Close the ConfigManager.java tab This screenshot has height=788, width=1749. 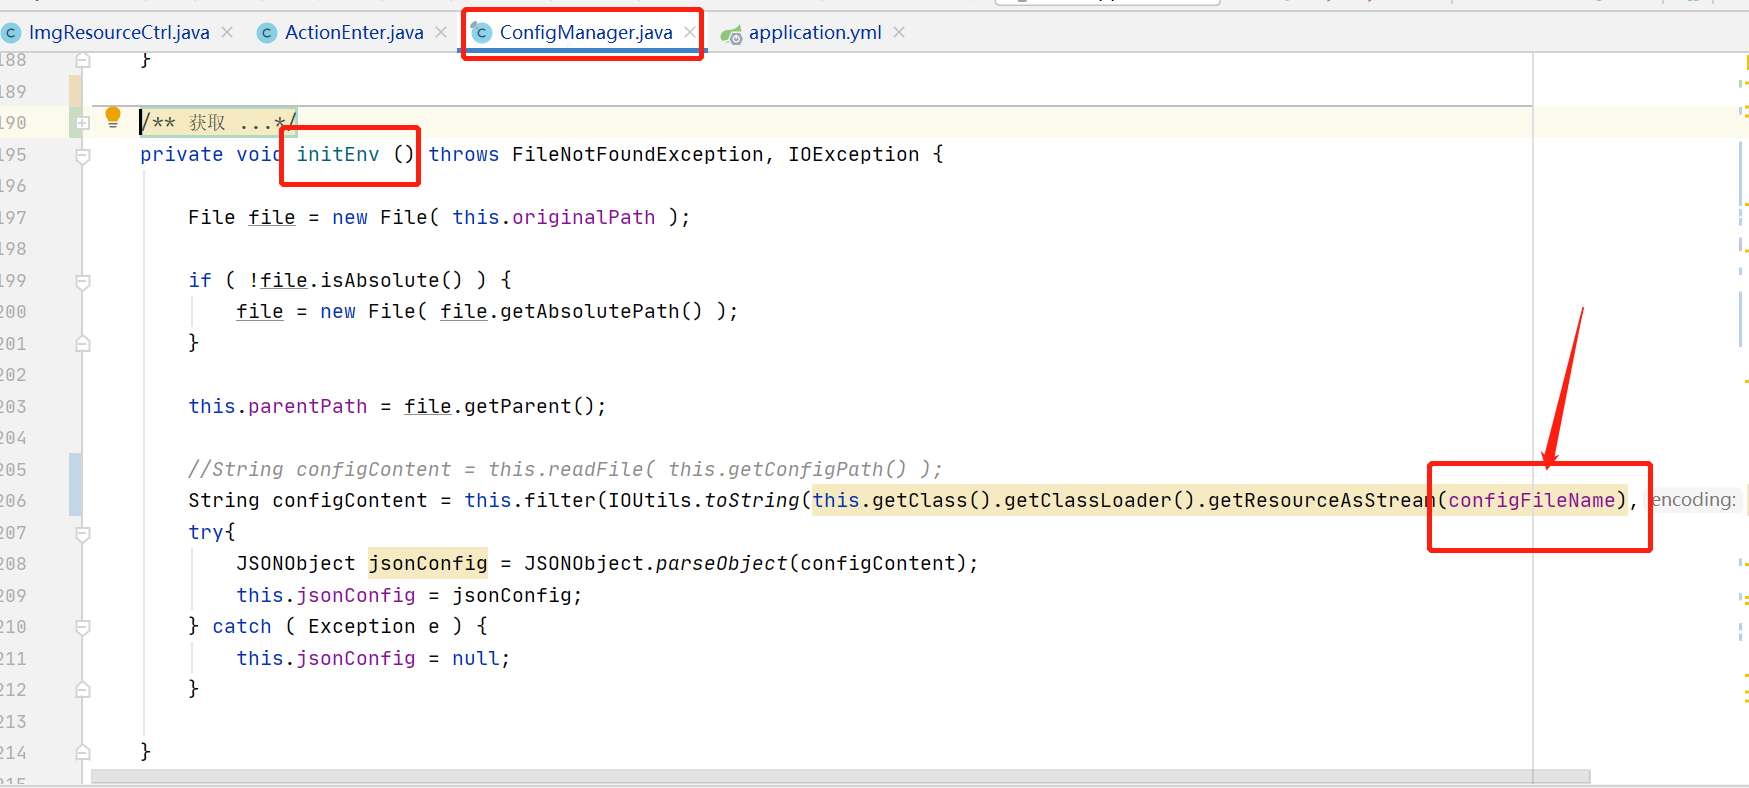click(x=690, y=33)
